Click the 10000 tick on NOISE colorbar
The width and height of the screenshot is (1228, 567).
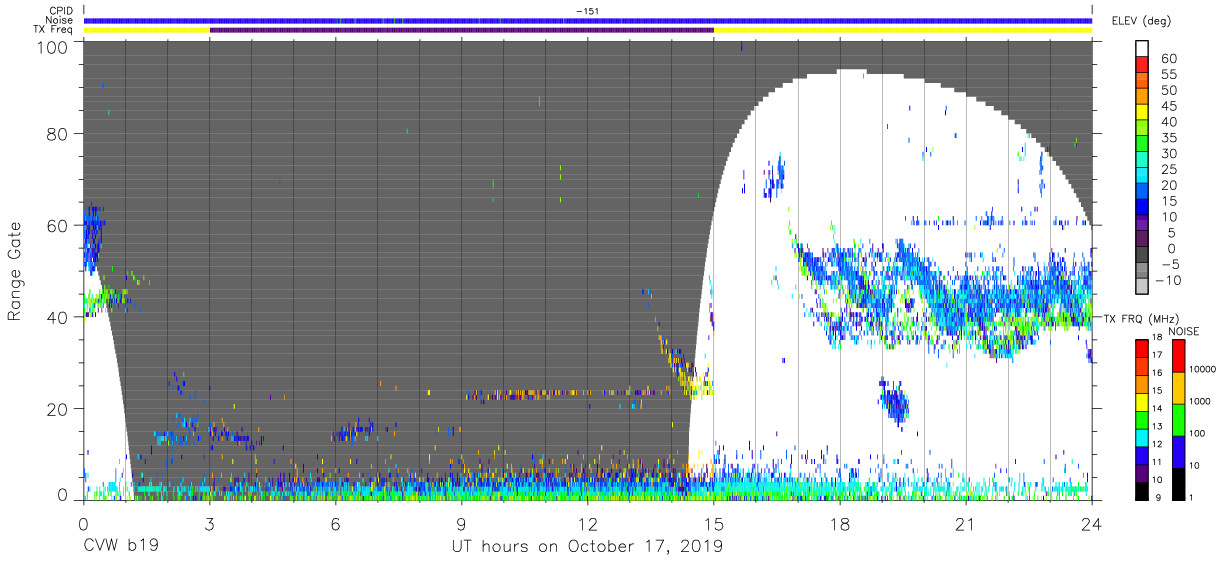1202,369
